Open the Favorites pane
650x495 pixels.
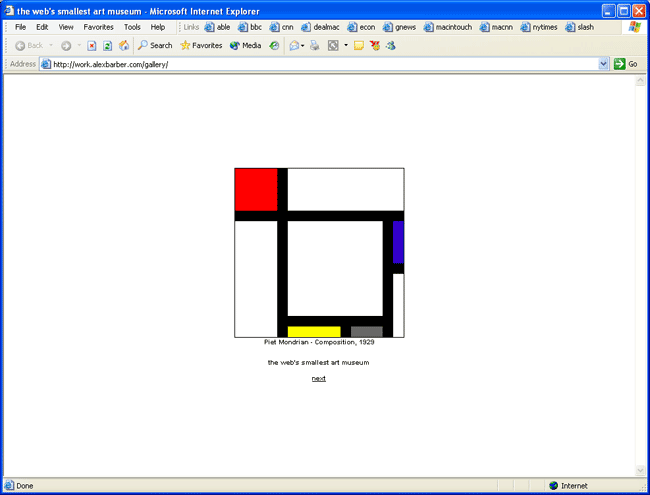pyautogui.click(x=201, y=46)
